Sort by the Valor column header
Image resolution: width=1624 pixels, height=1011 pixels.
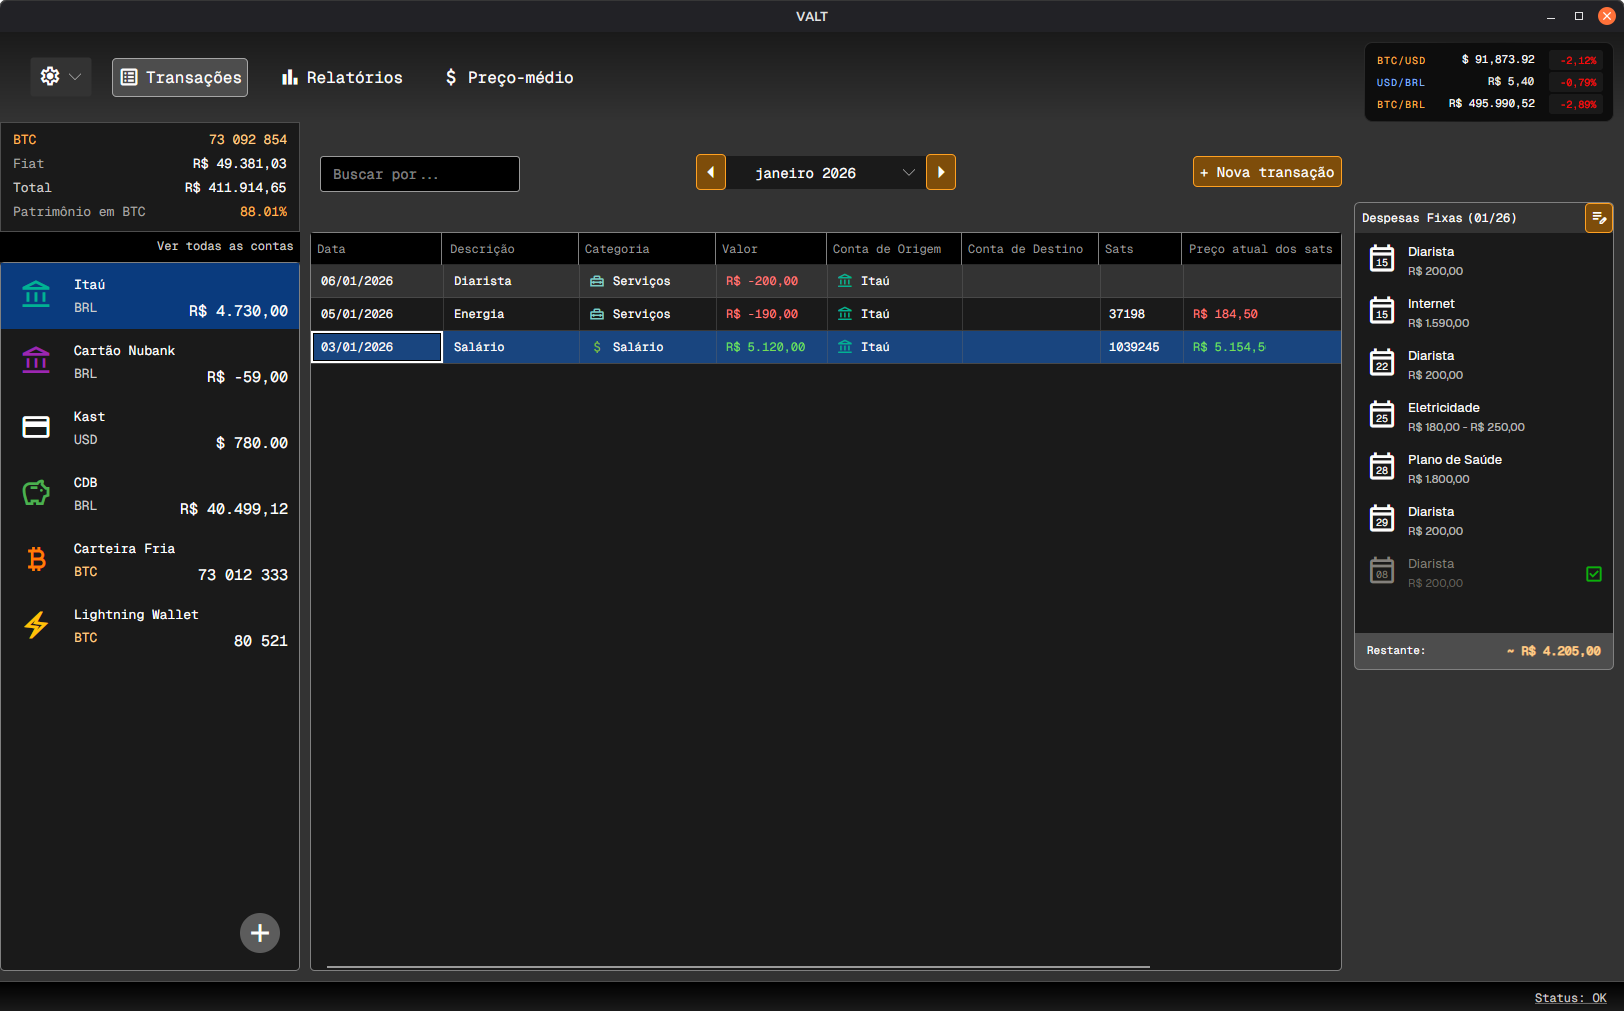(770, 249)
